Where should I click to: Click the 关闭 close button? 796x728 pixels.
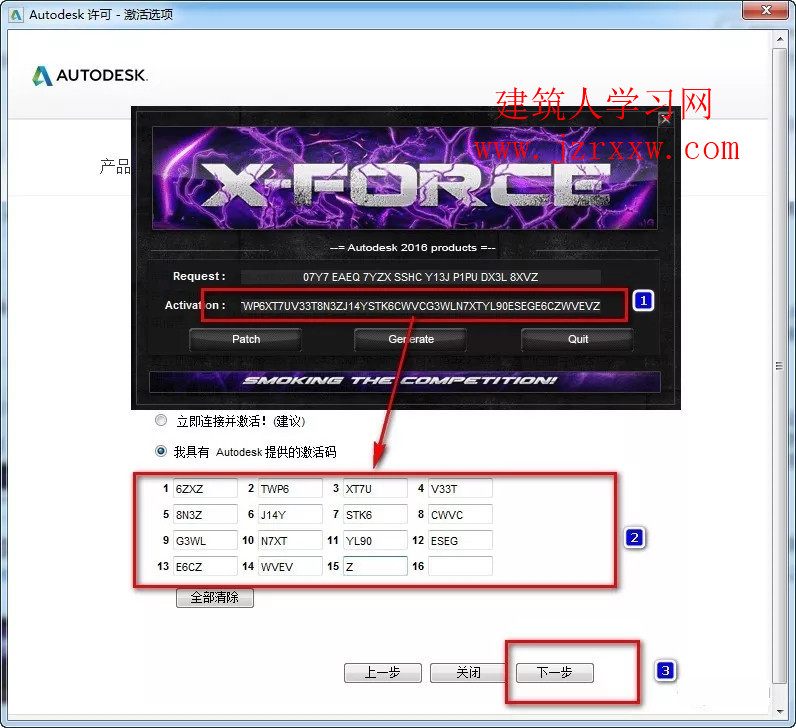468,673
